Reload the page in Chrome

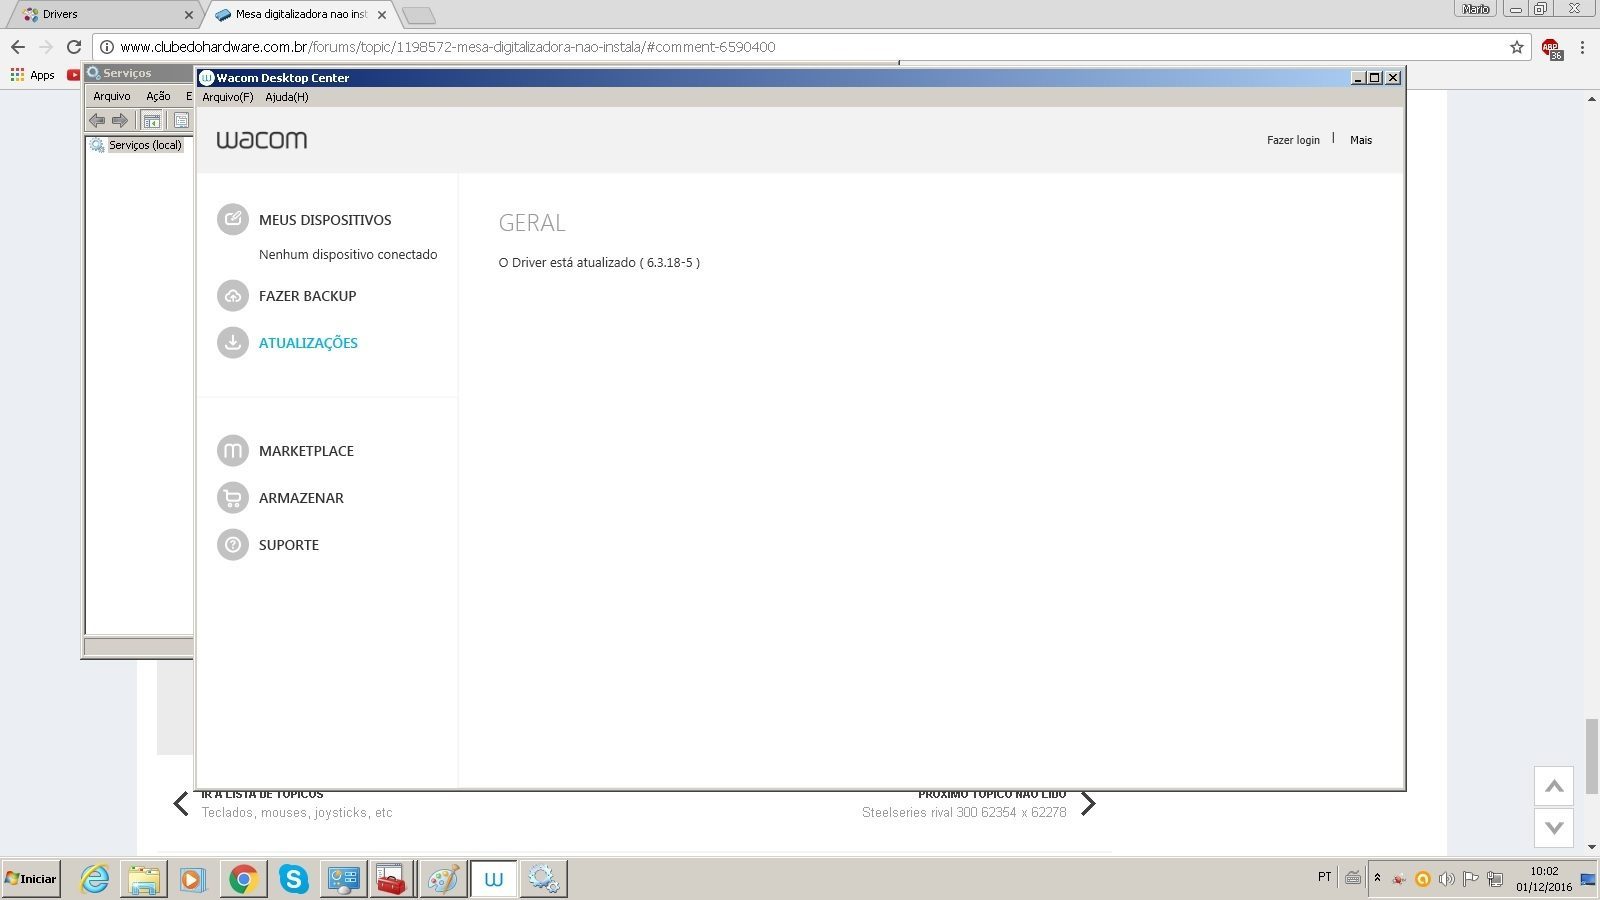click(x=73, y=47)
